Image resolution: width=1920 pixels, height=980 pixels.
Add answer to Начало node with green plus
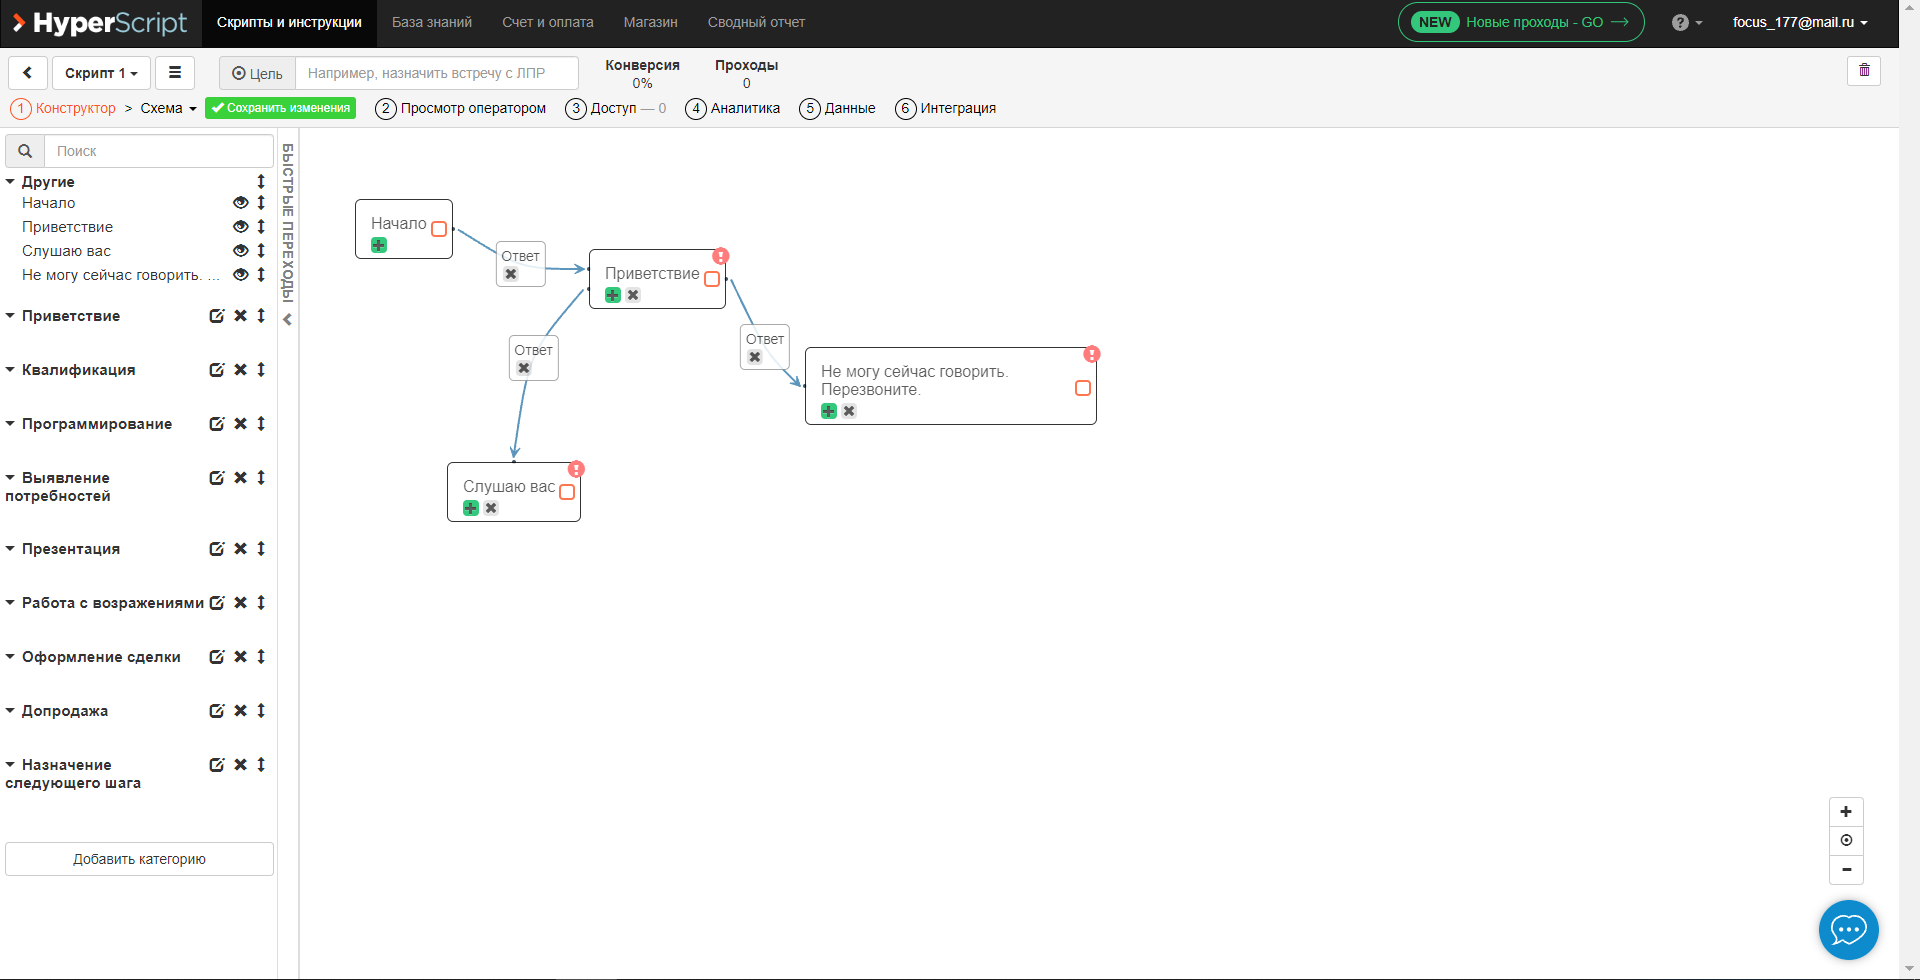379,246
